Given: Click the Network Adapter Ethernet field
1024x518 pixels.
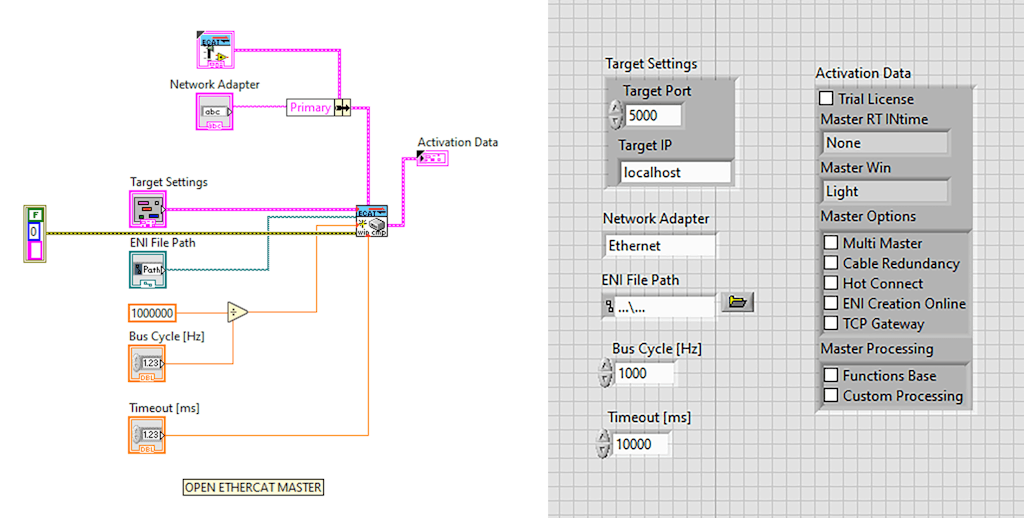Looking at the screenshot, I should click(660, 246).
